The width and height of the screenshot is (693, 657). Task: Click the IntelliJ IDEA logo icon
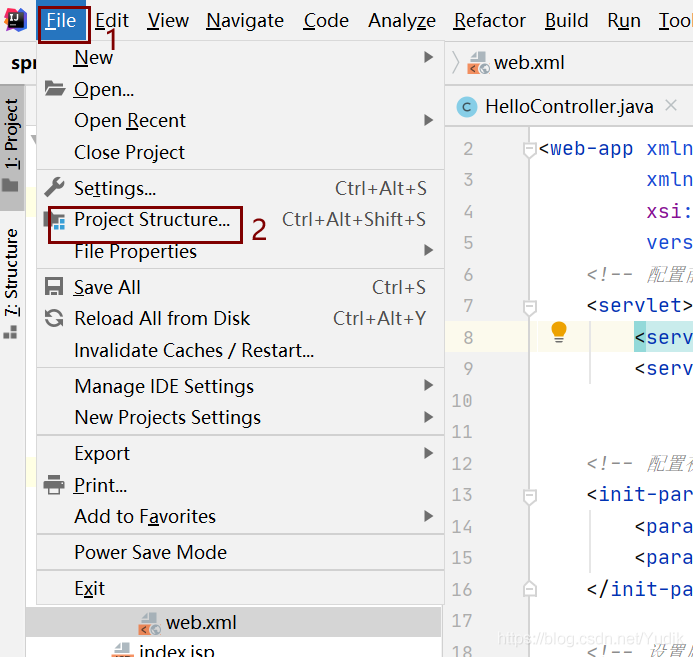[15, 20]
